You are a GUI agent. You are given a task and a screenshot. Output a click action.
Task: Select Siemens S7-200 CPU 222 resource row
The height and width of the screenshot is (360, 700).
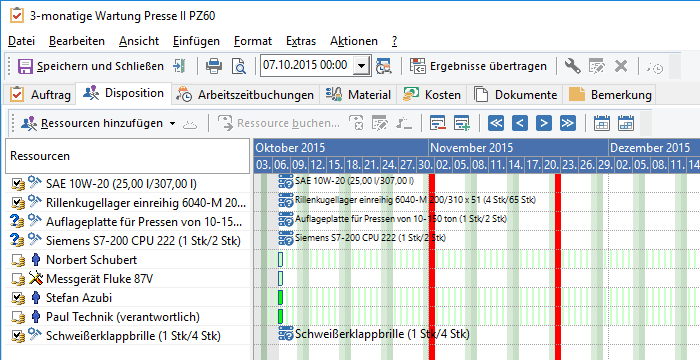tap(127, 241)
